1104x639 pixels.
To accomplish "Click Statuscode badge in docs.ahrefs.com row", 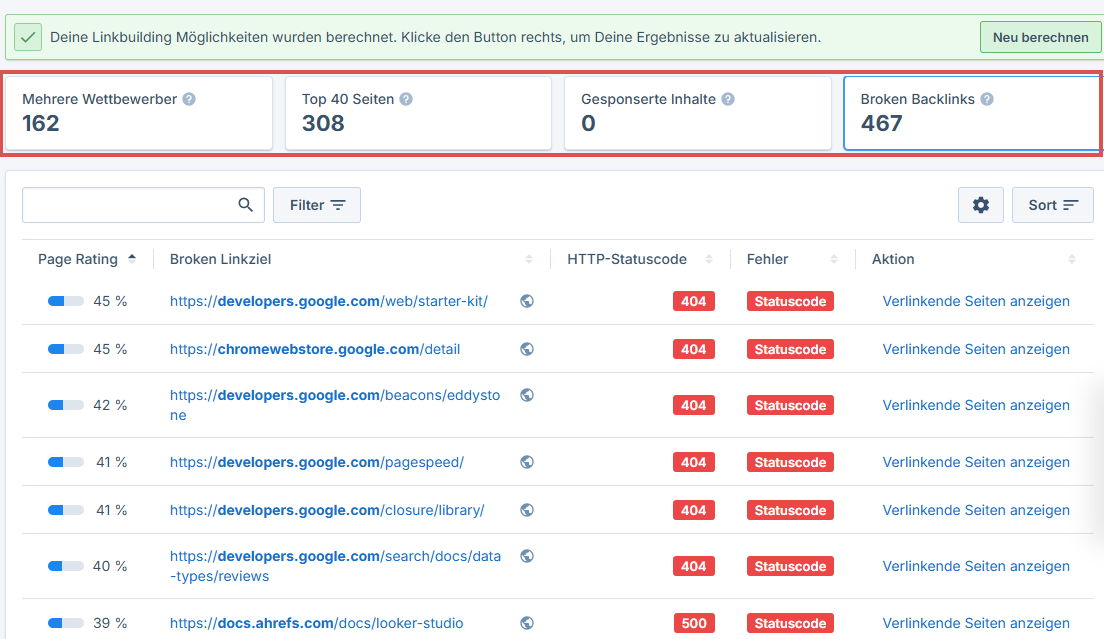I will coord(790,623).
